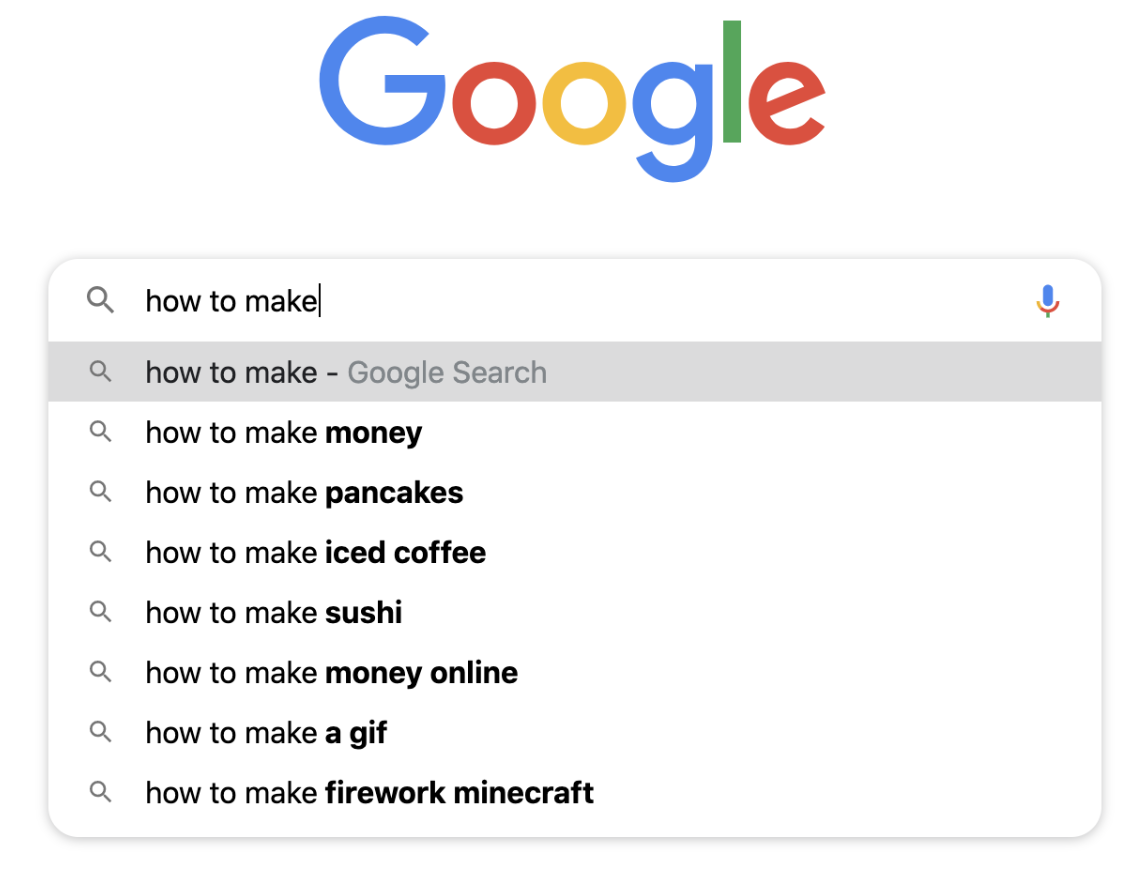Click the Google logo
The height and width of the screenshot is (870, 1130).
(571, 98)
